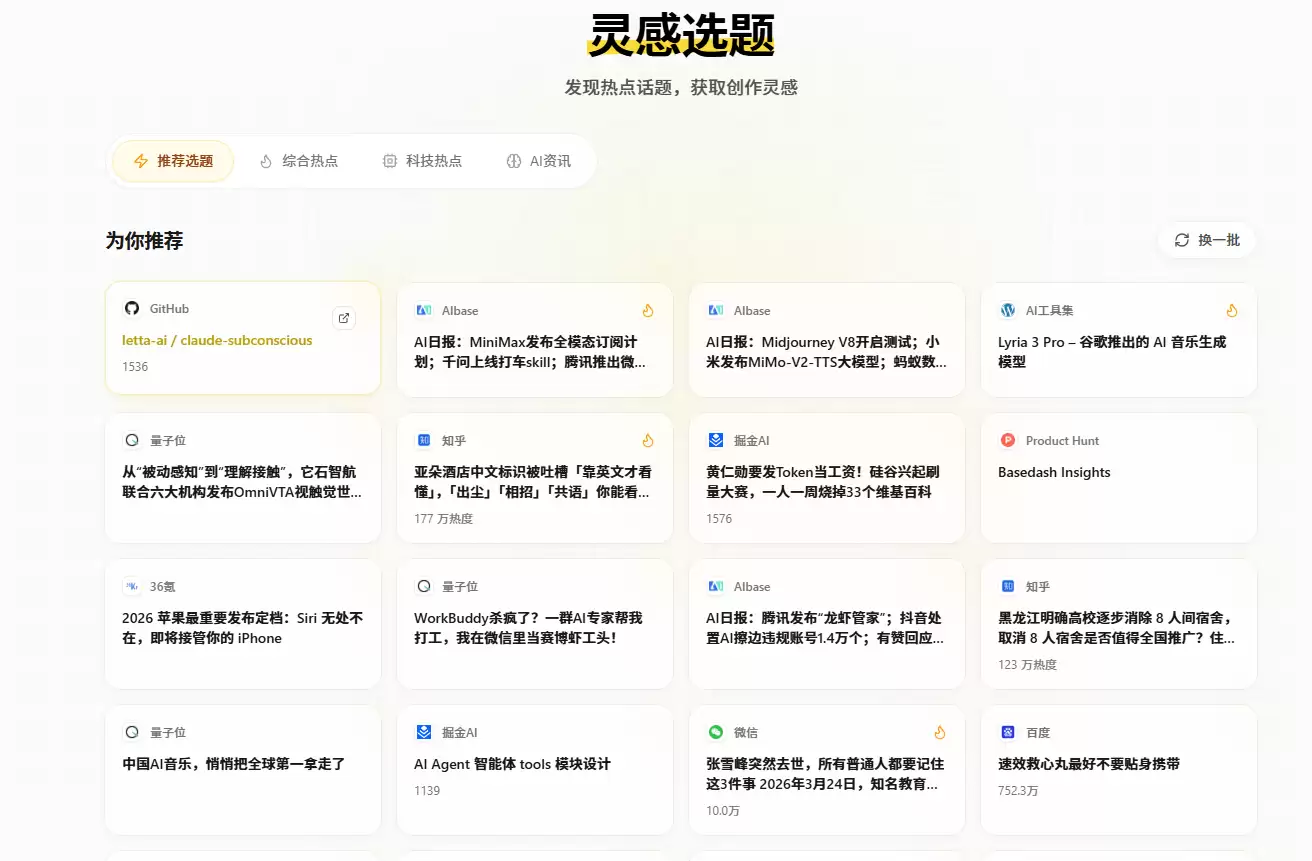This screenshot has width=1312, height=861.
Task: Open the 亚朵酒店中文标识 topic
Action: pos(535,482)
